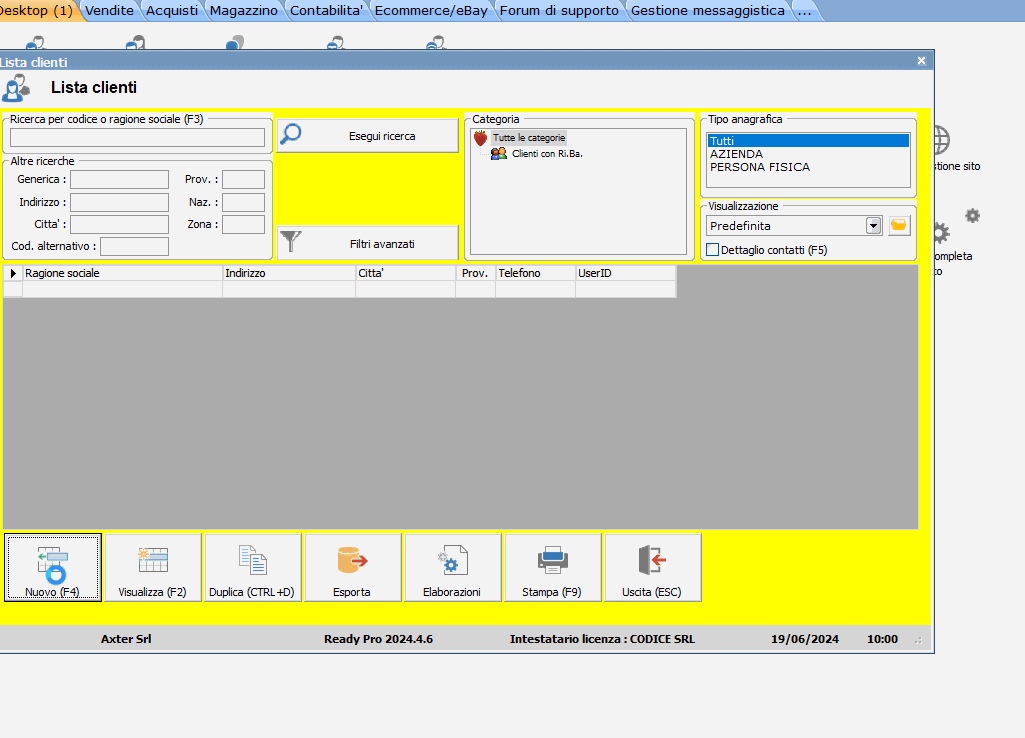Enable Dettaglio contatti (F5) checkbox

point(713,250)
